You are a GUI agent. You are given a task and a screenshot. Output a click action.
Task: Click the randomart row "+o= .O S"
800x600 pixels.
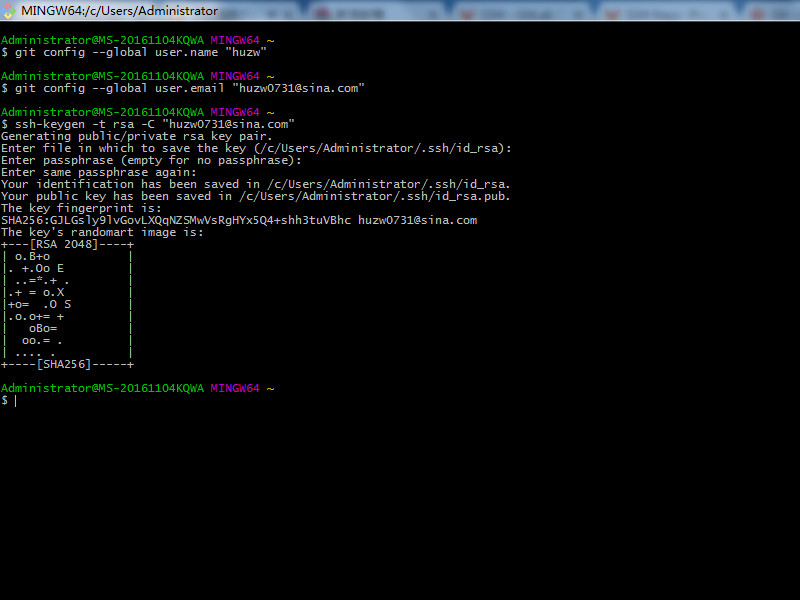point(39,305)
